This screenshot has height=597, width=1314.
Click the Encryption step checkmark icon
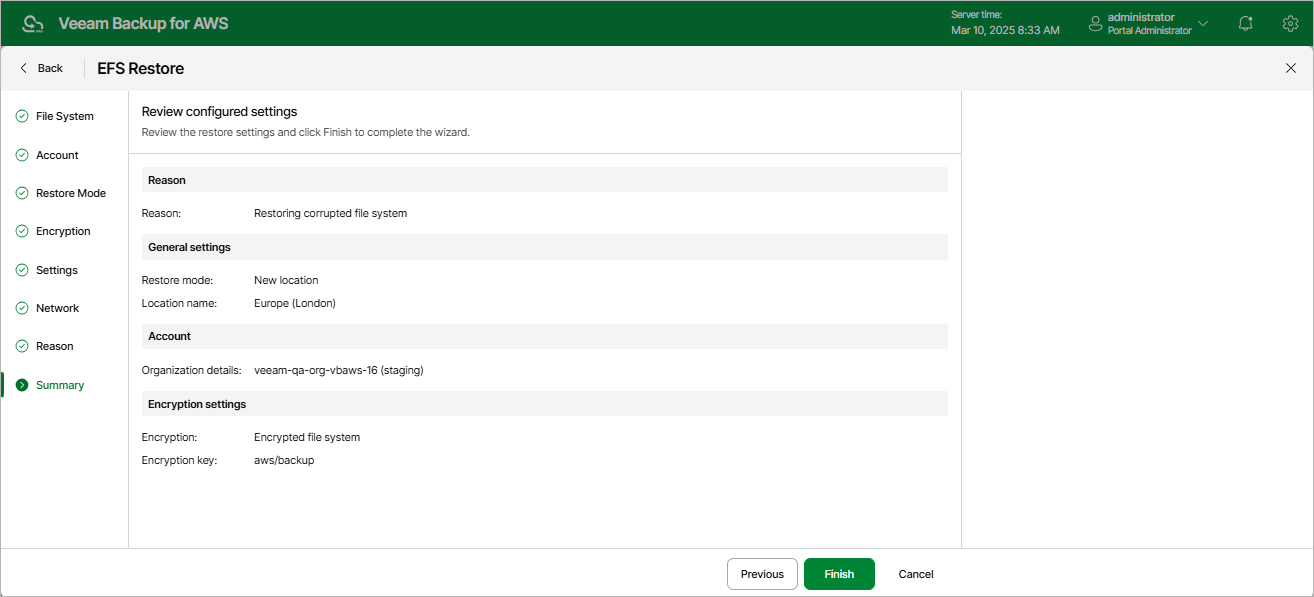pos(22,231)
